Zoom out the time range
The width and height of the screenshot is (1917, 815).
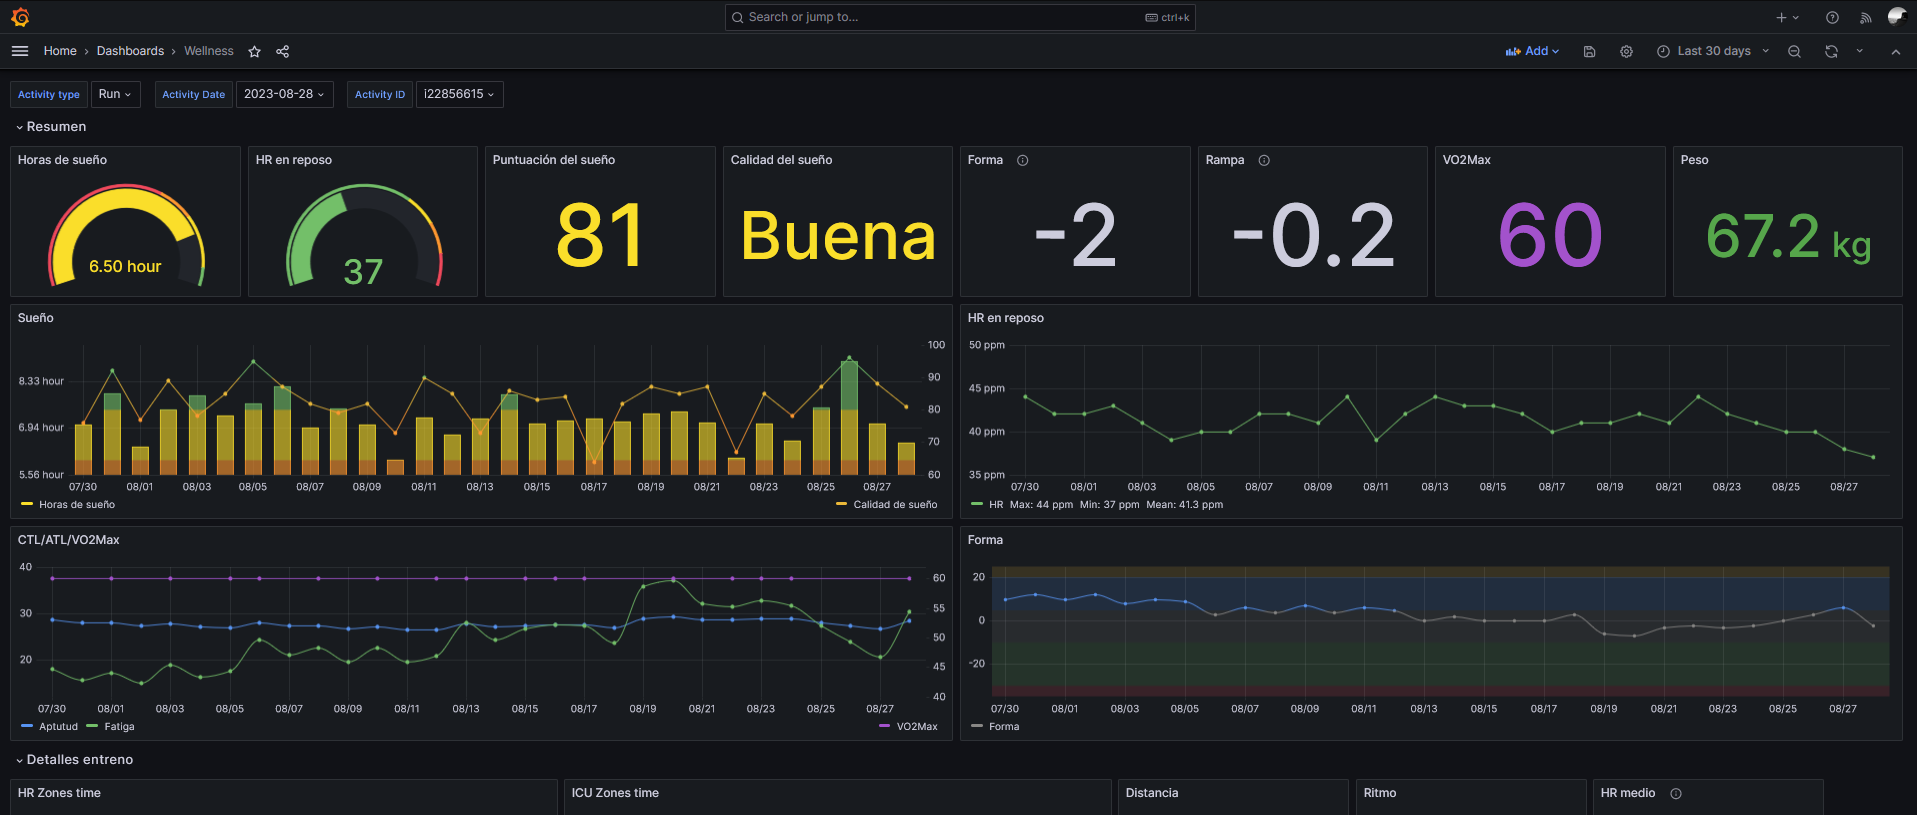[1794, 51]
